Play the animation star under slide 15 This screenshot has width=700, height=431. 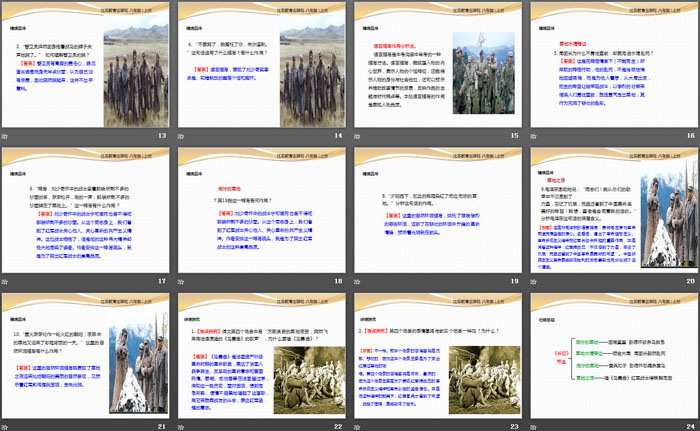tap(357, 136)
